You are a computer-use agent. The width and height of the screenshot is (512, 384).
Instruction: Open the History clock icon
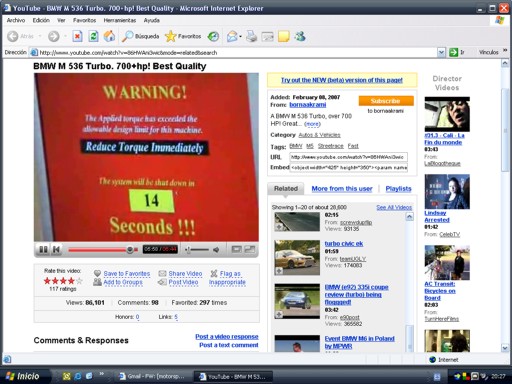coord(213,36)
